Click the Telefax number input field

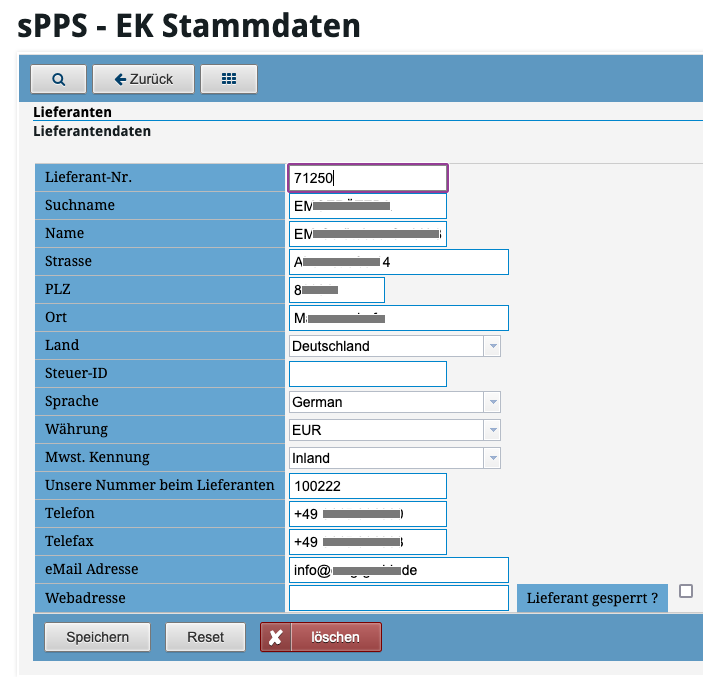click(367, 542)
